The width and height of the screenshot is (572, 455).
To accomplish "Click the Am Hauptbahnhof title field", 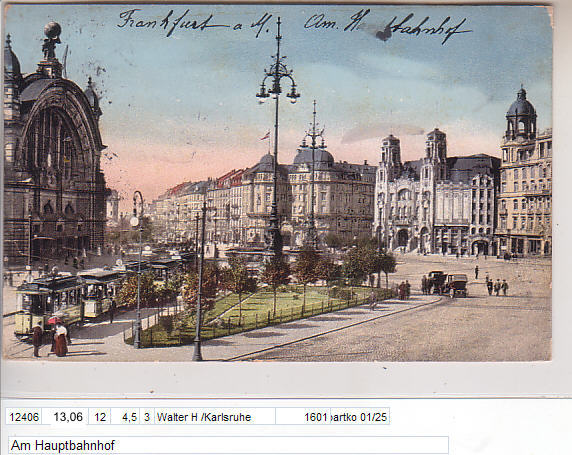I will pyautogui.click(x=228, y=445).
